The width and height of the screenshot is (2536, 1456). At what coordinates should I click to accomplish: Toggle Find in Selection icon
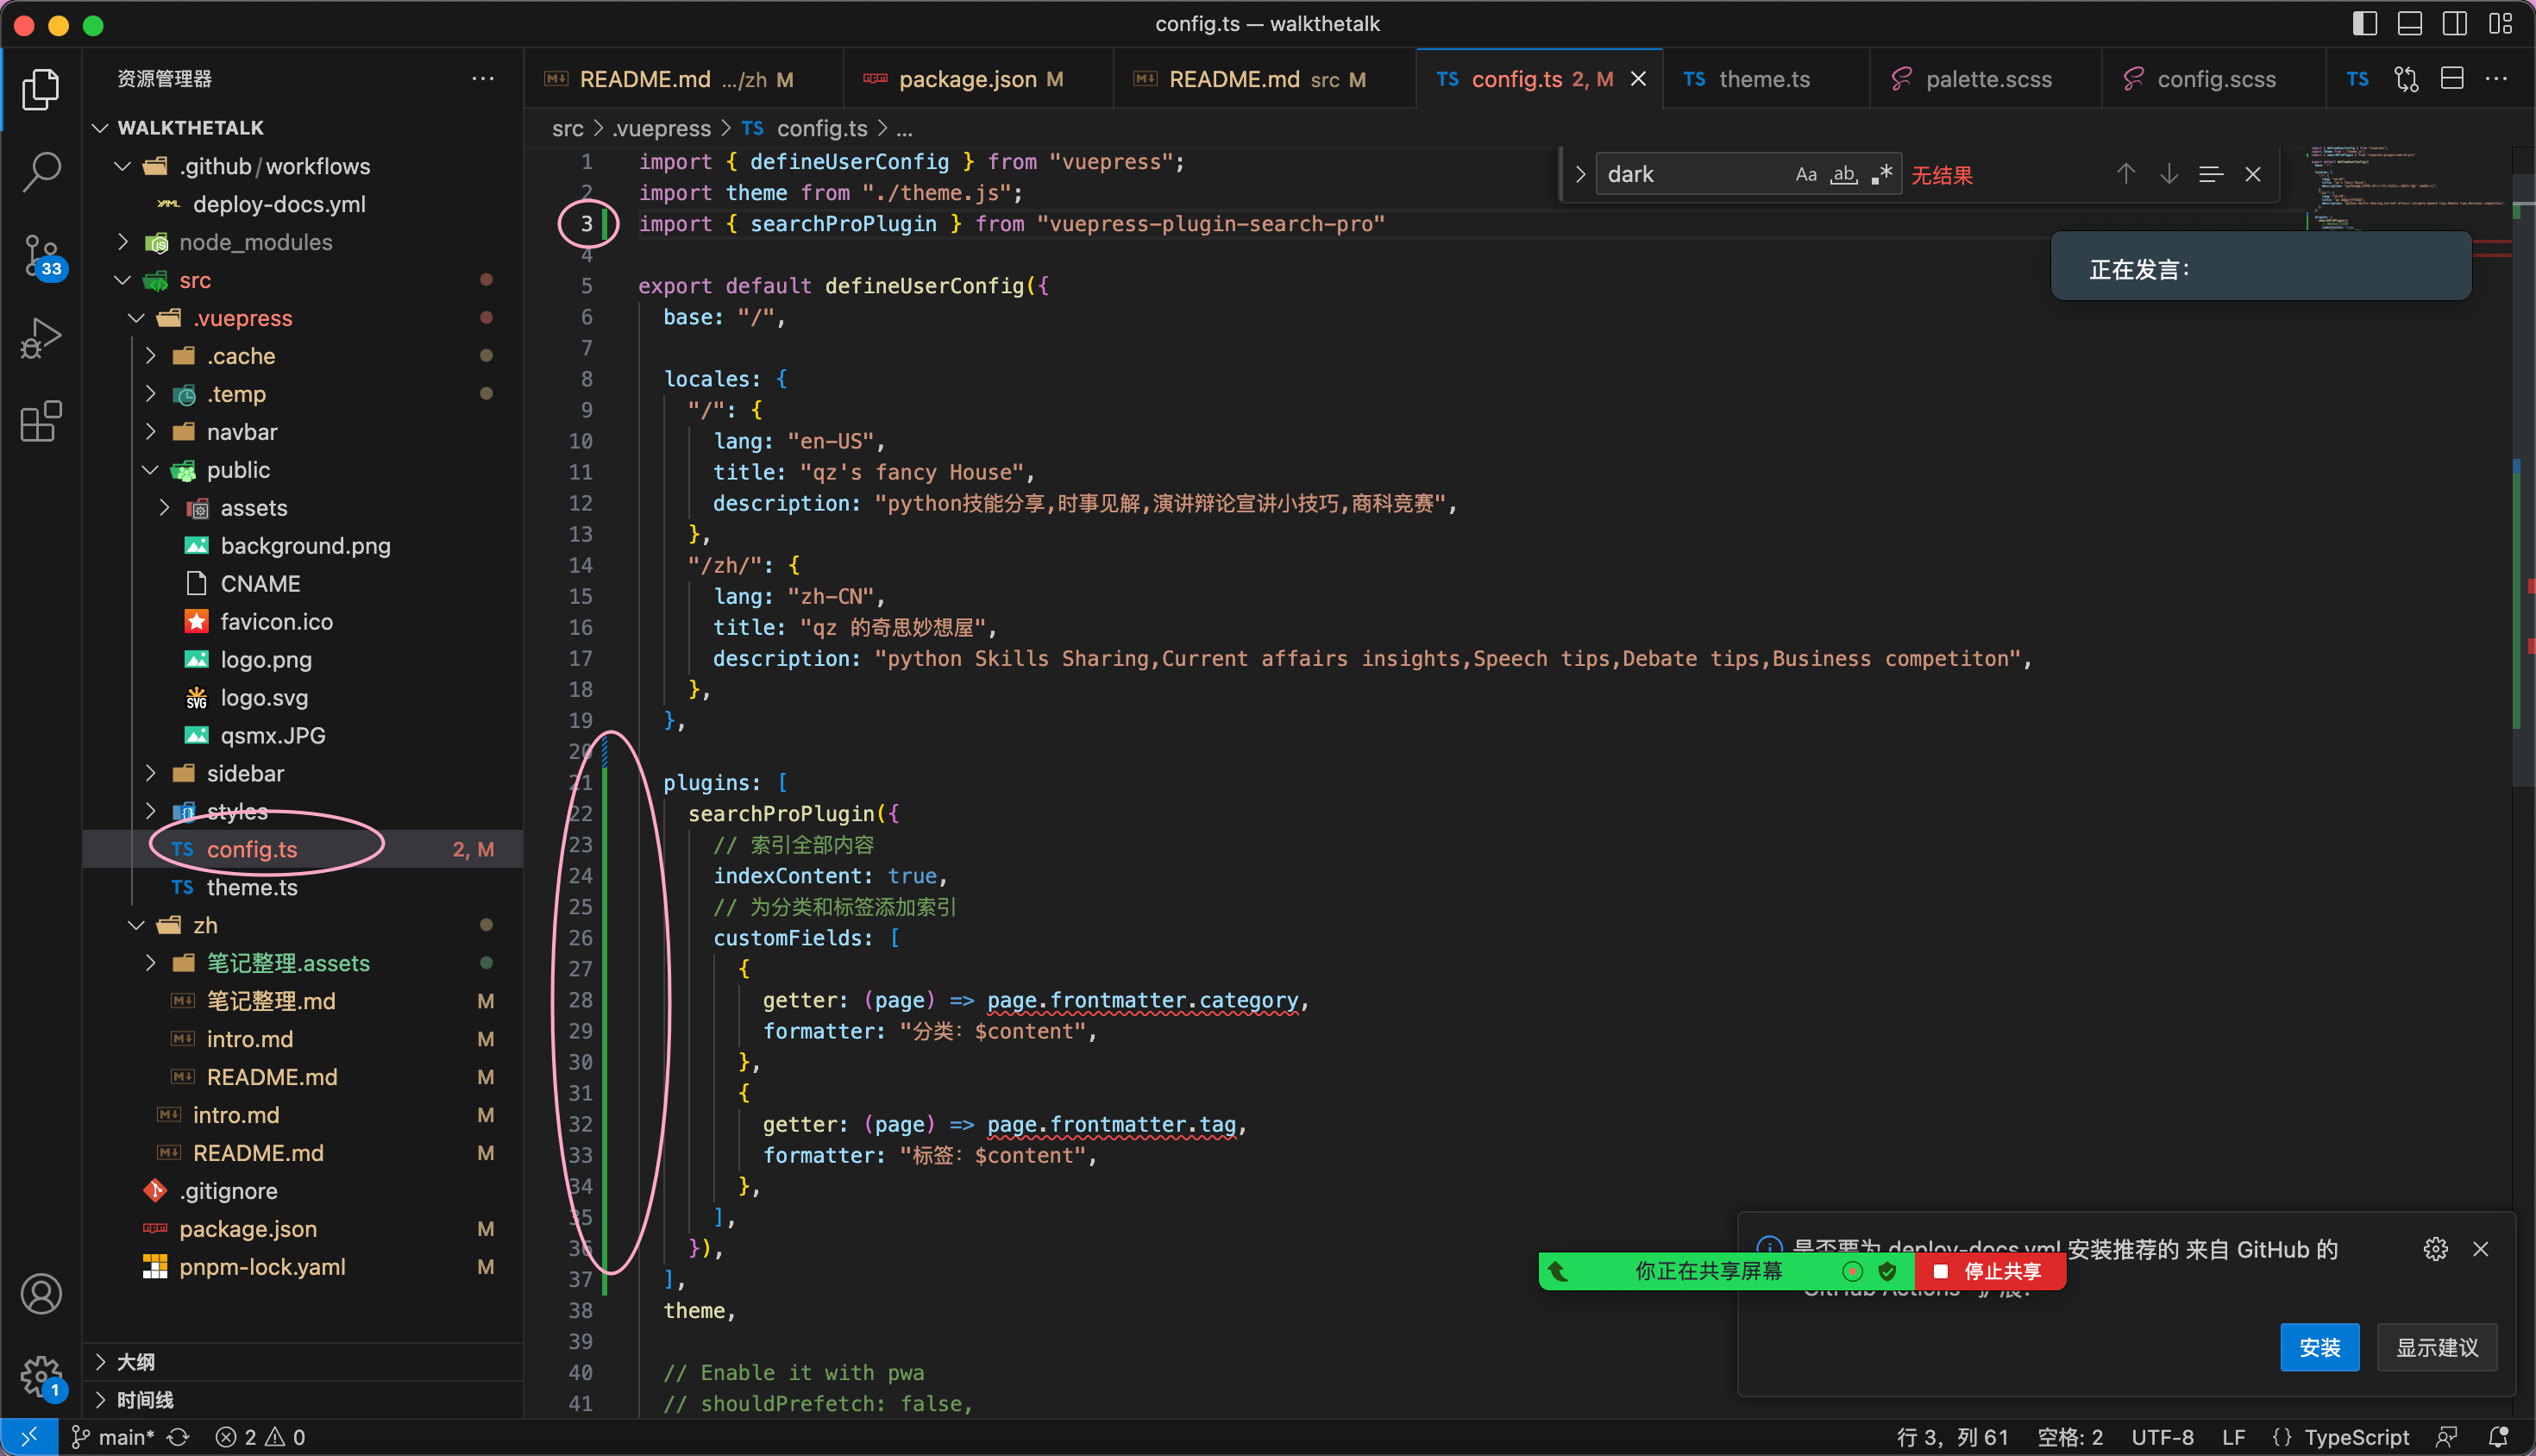pyautogui.click(x=2211, y=174)
